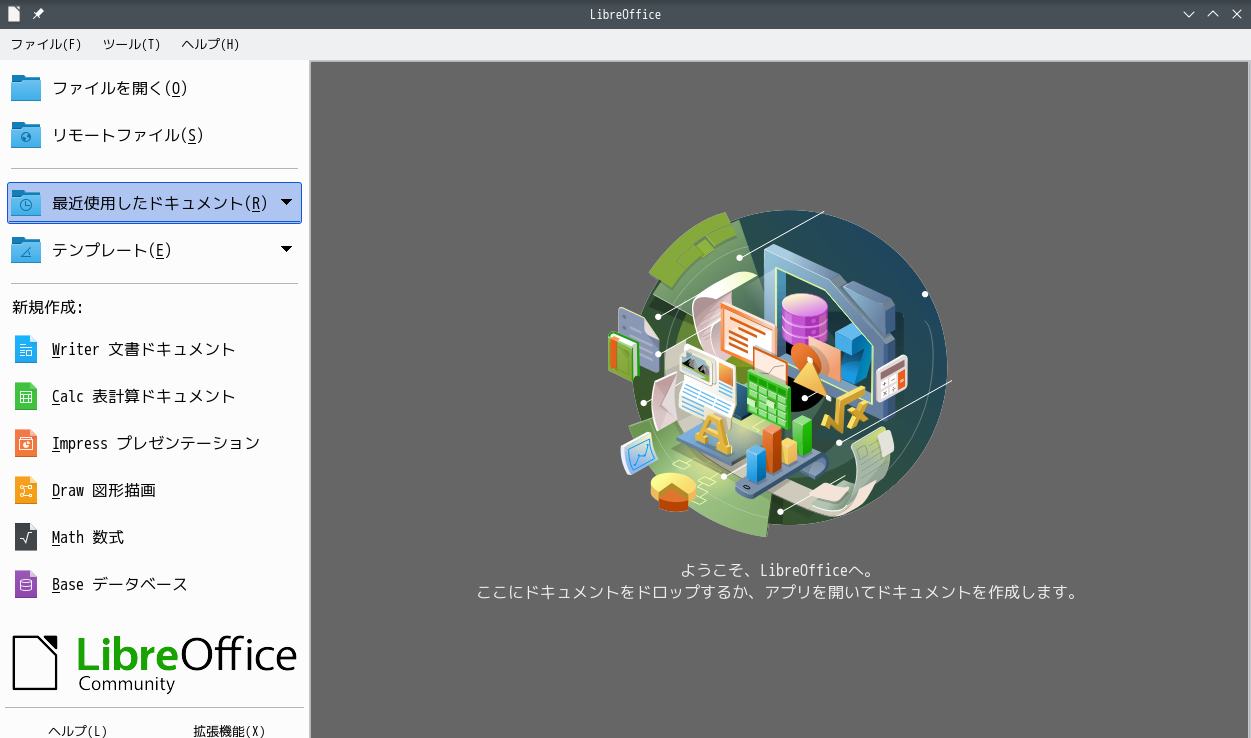Open the ファイル(F) menu
The height and width of the screenshot is (738, 1251).
46,45
